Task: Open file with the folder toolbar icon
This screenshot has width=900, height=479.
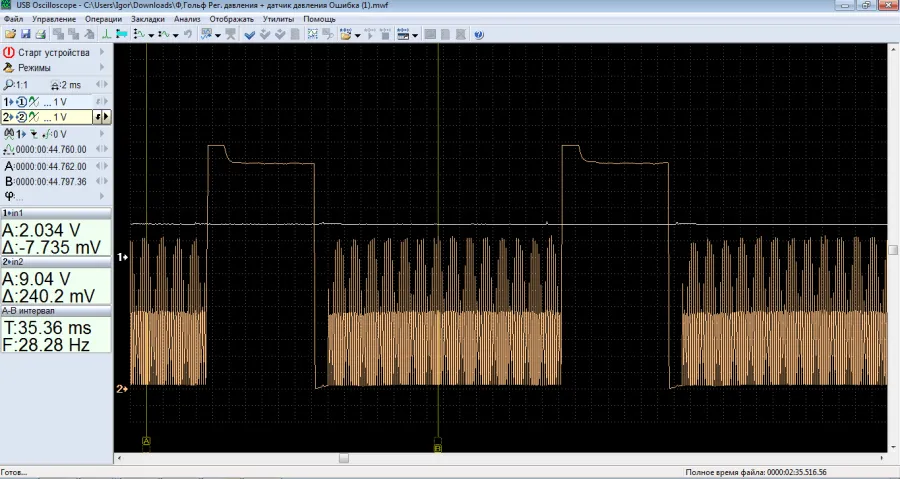Action: coord(10,34)
